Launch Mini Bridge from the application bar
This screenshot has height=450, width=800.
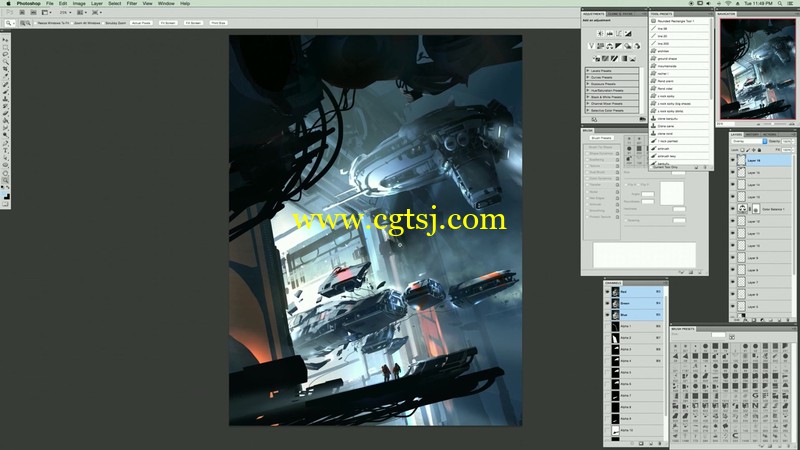tap(33, 12)
